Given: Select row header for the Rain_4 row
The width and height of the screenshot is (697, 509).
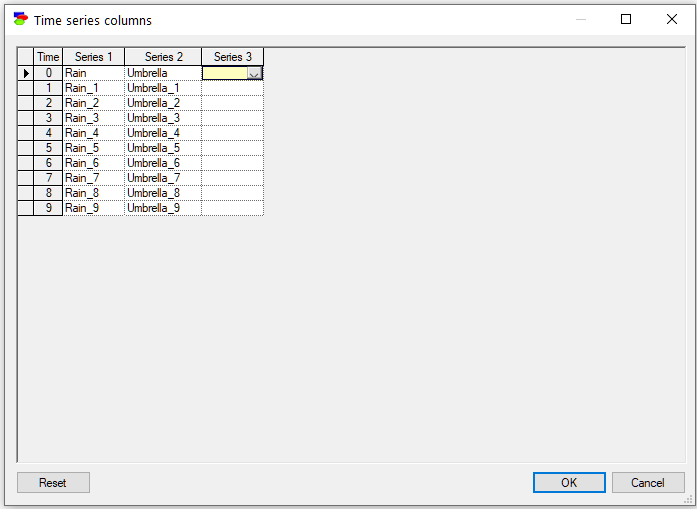Looking at the screenshot, I should (26, 133).
